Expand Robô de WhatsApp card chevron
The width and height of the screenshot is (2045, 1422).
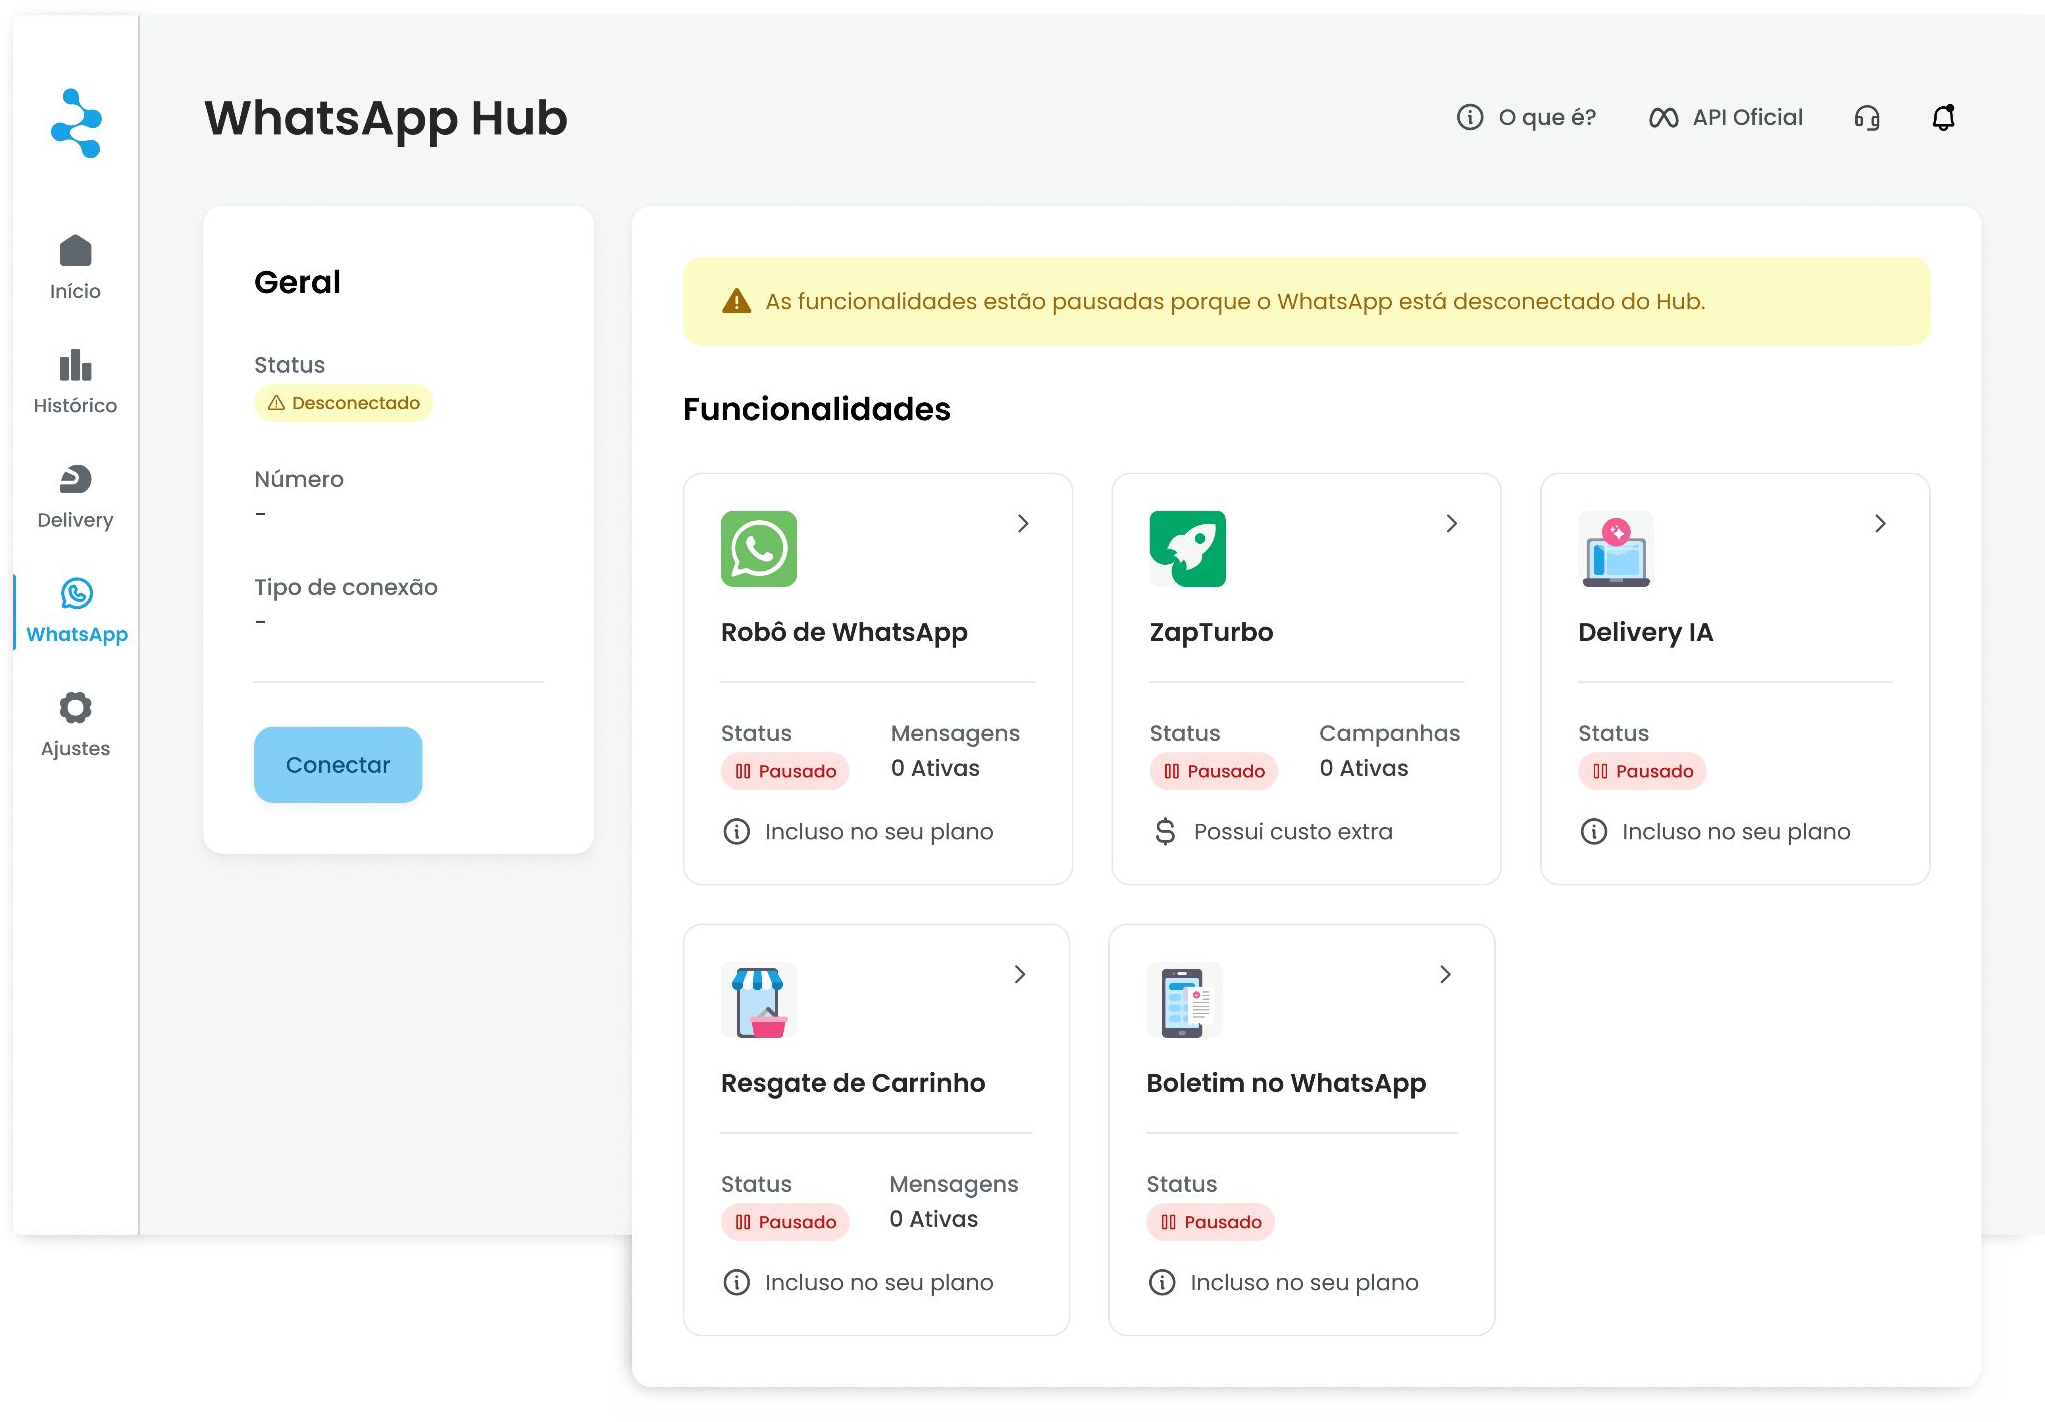[x=1023, y=523]
